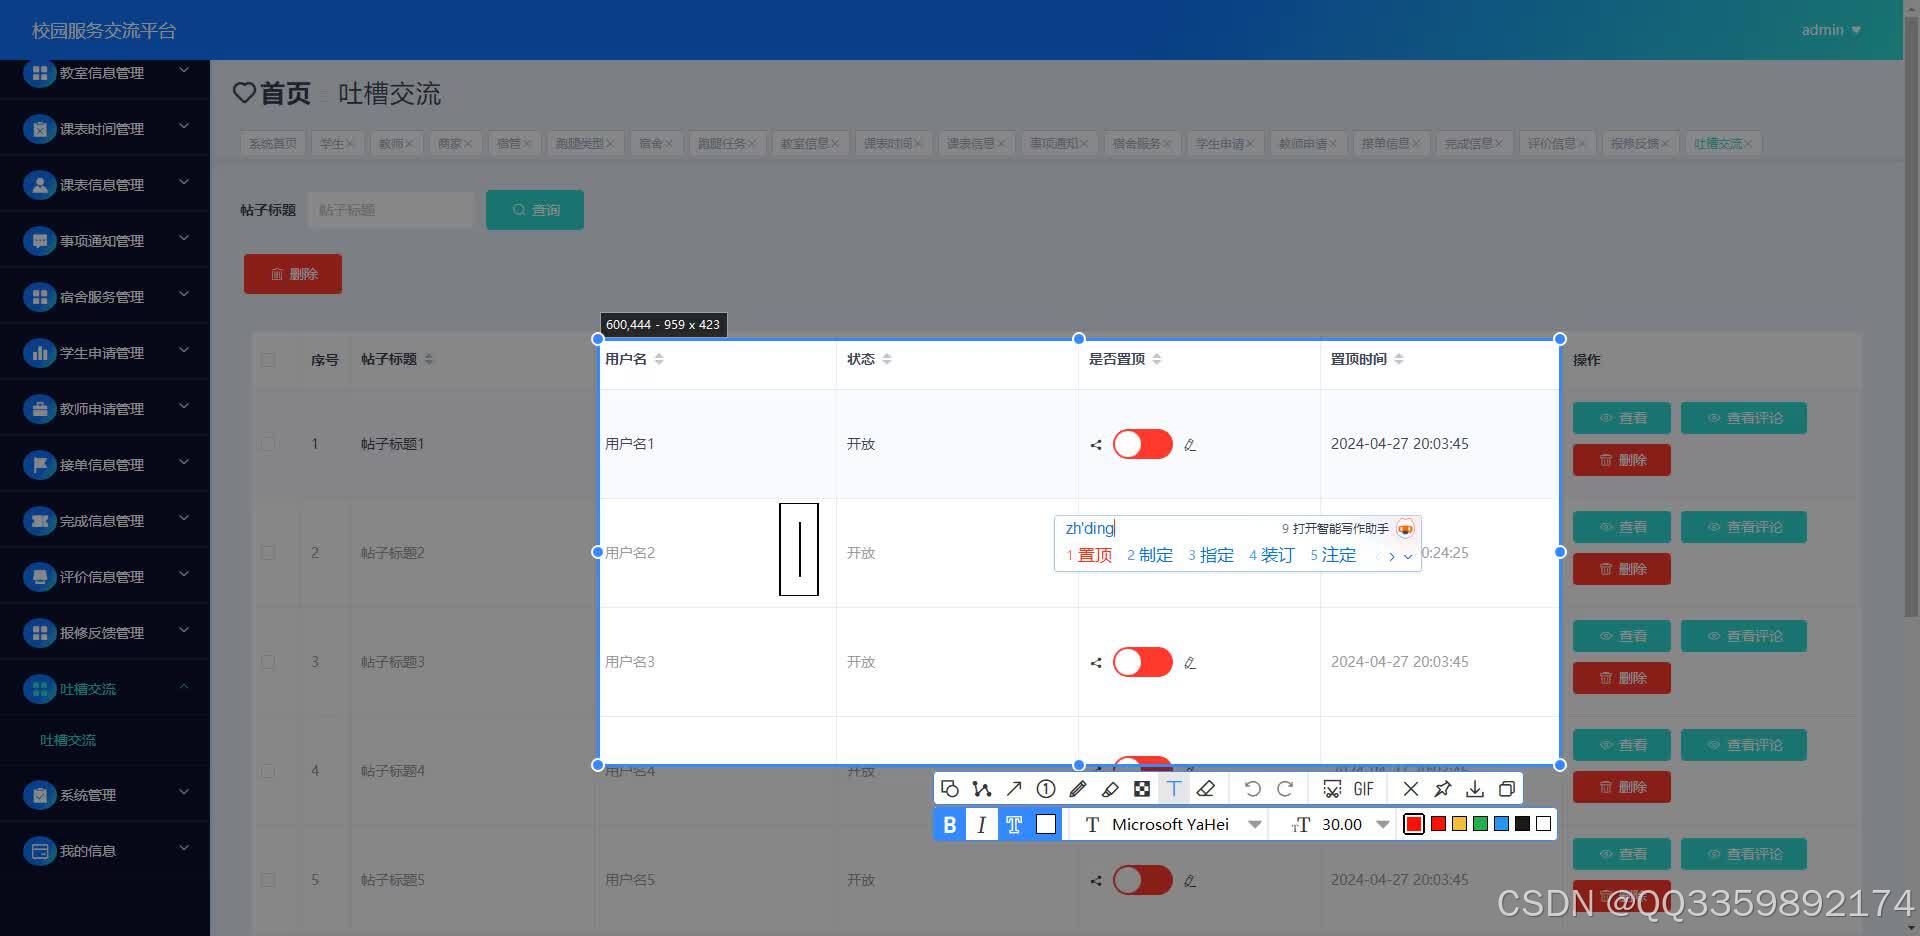Viewport: 1920px width, 936px height.
Task: Sort by 用户名 column arrows
Action: [659, 359]
